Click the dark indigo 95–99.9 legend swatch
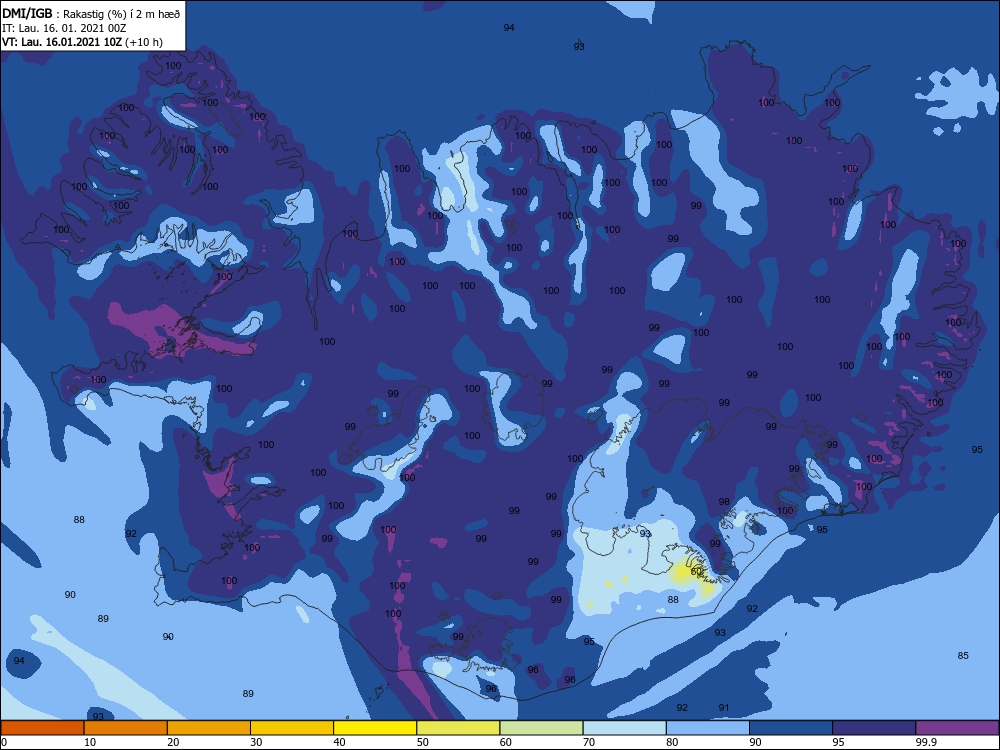The image size is (1000, 750). tap(874, 728)
